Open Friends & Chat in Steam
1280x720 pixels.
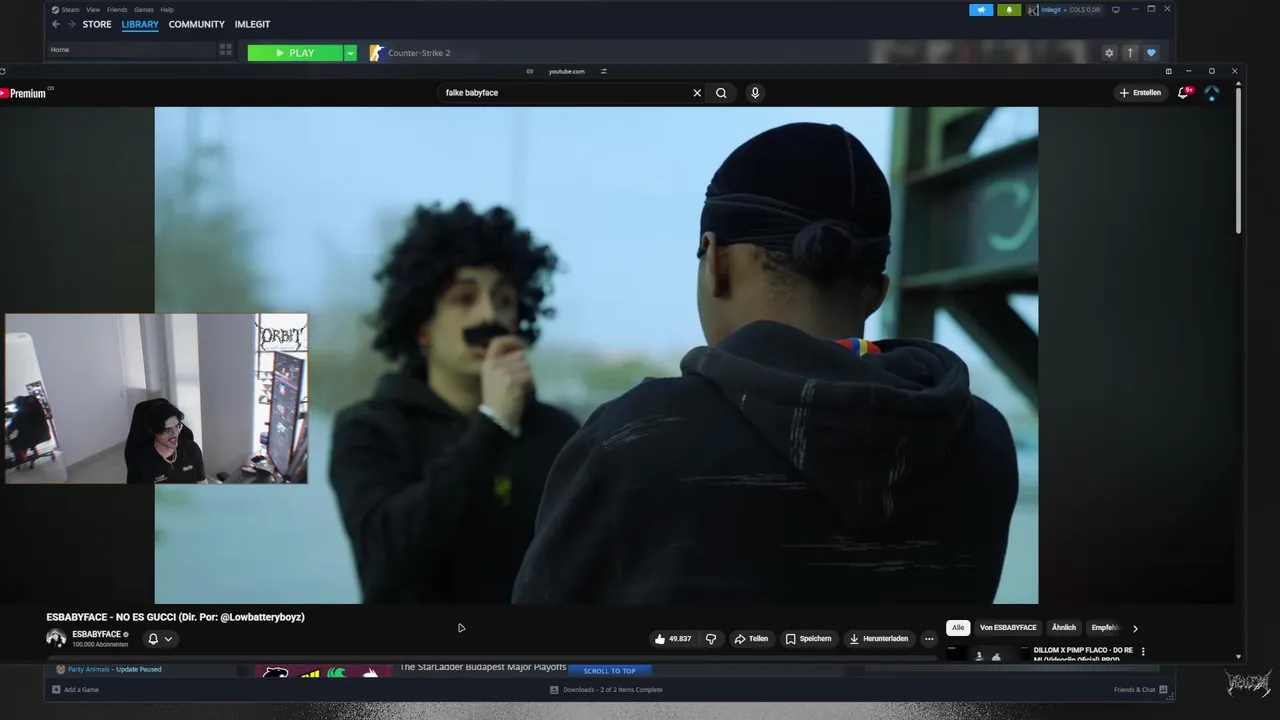click(x=1140, y=690)
